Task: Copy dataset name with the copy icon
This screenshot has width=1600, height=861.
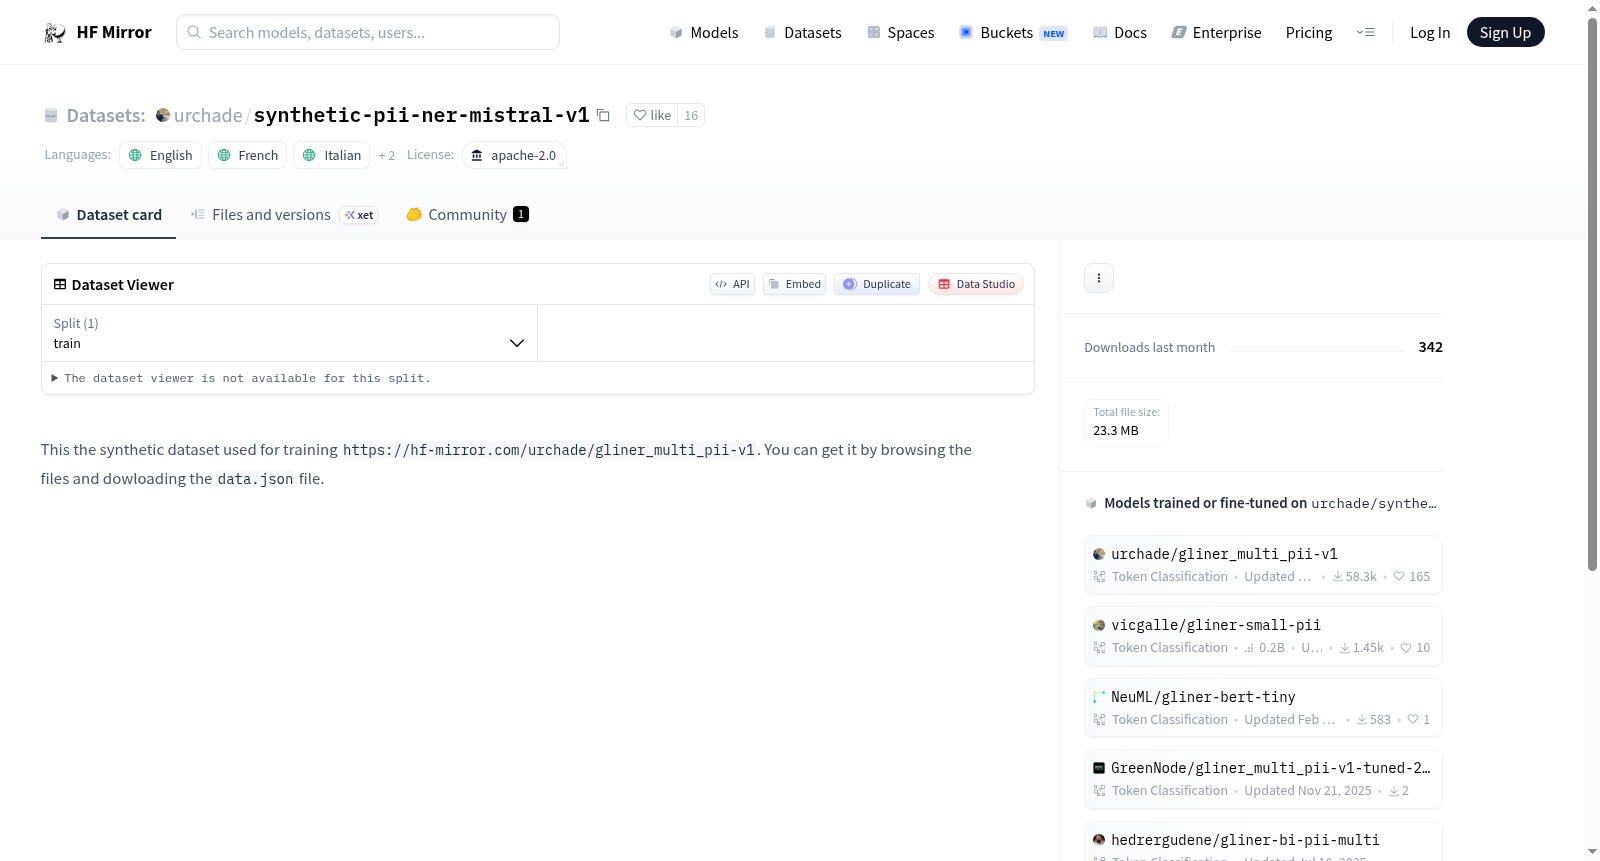Action: (x=603, y=115)
